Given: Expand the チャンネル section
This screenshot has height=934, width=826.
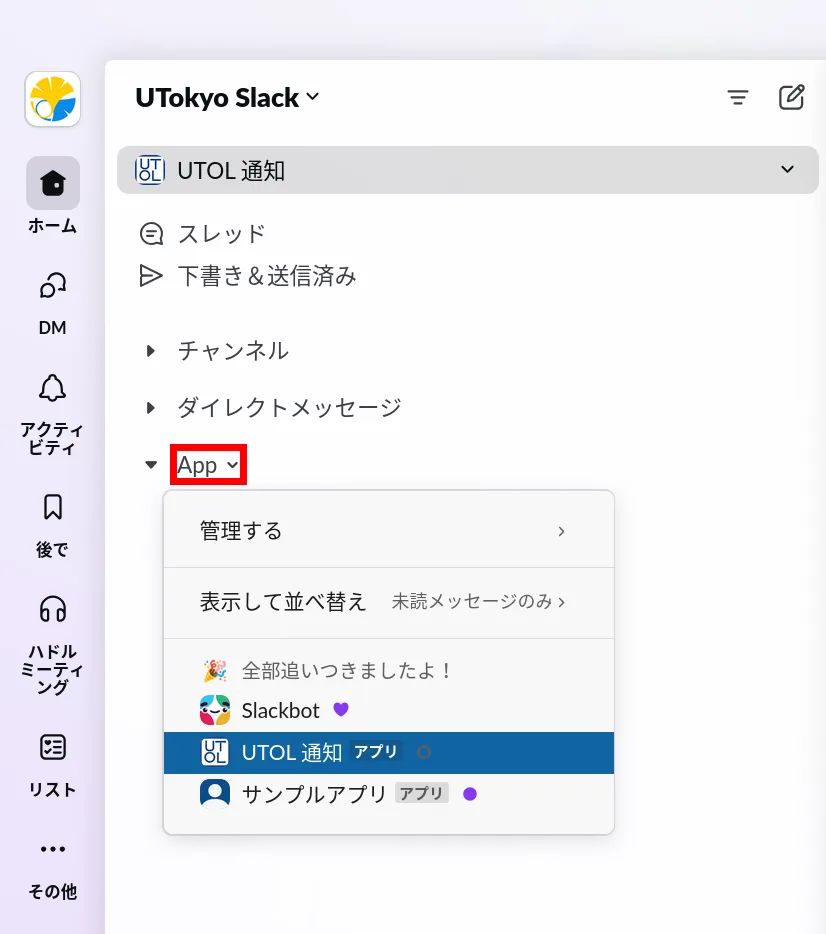Looking at the screenshot, I should (x=151, y=351).
